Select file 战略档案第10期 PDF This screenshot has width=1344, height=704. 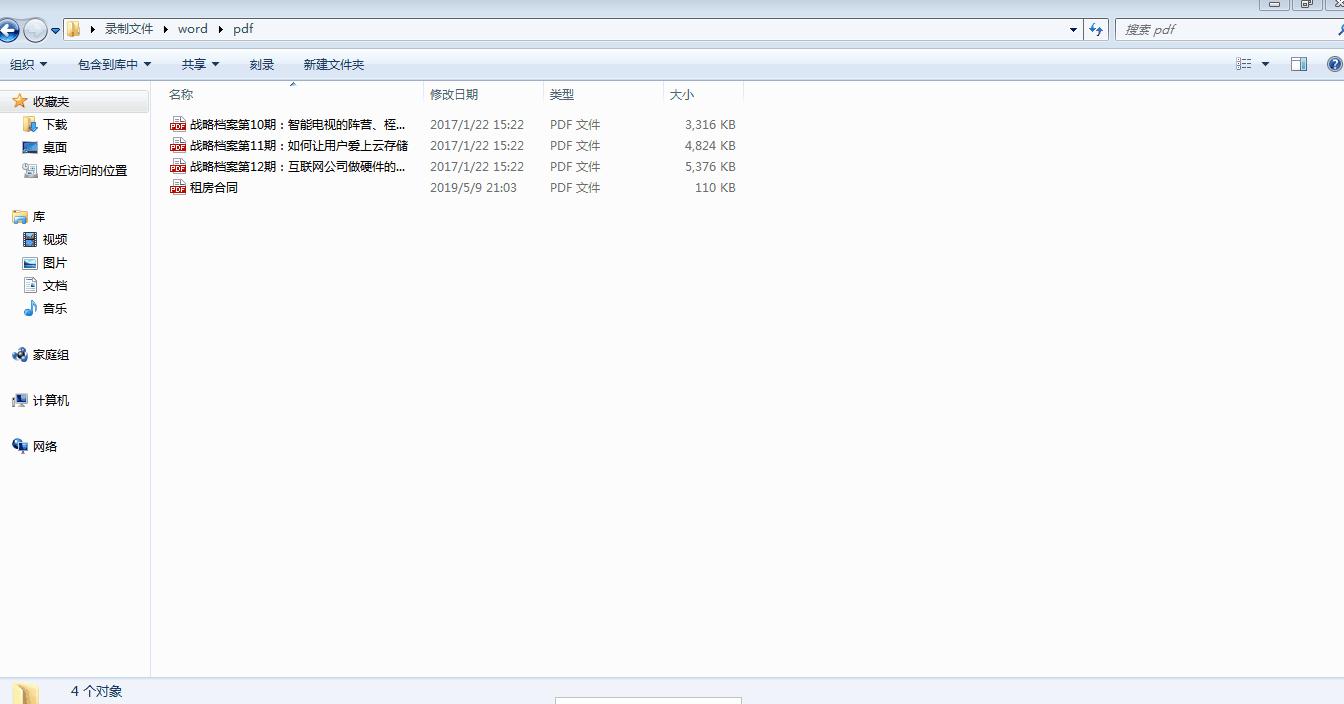tap(298, 125)
